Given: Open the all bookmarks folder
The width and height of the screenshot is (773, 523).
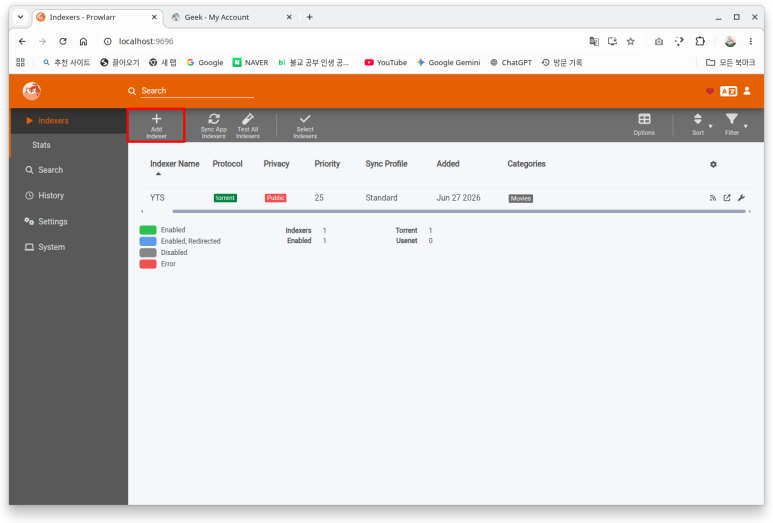Looking at the screenshot, I should click(730, 63).
